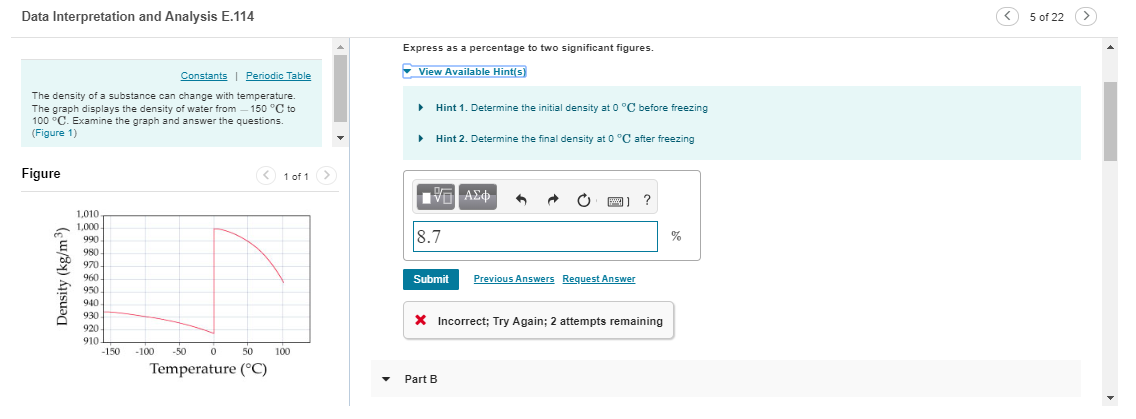Open the Greek symbols ΑΣΦ palette
This screenshot has width=1136, height=419.
pos(477,196)
